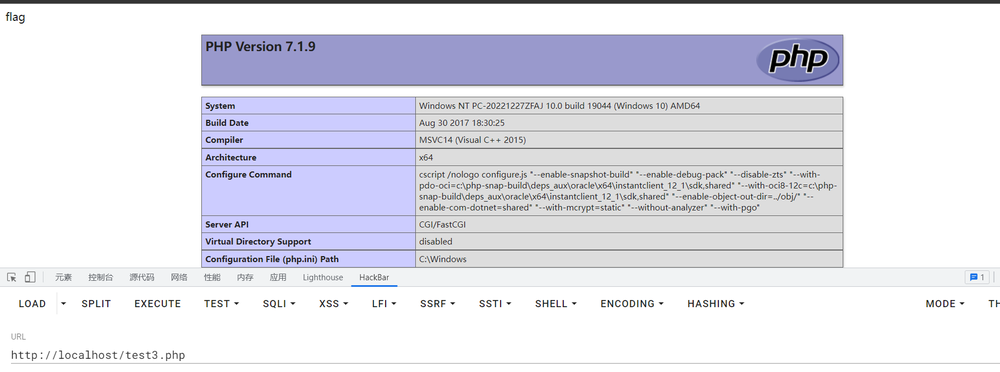This screenshot has width=1000, height=372.
Task: Click the PHP logo in the header
Action: tap(797, 60)
